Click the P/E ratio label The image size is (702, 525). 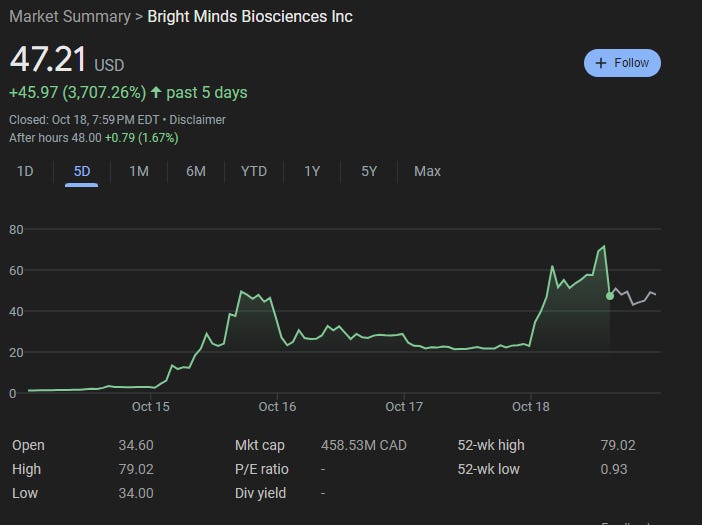click(262, 470)
